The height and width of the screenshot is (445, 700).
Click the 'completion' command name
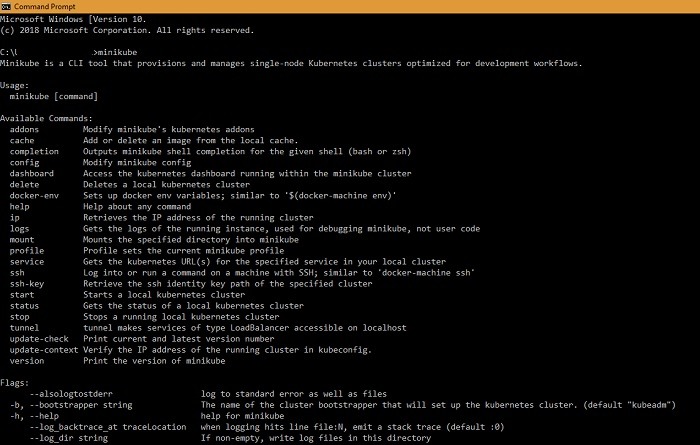coord(34,152)
